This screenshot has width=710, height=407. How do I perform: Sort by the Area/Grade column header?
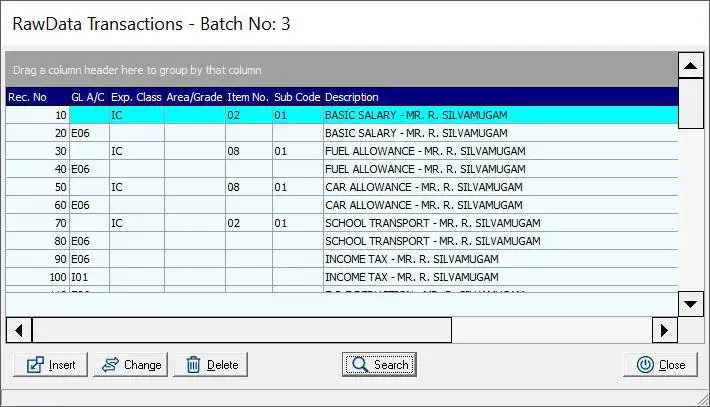tap(195, 97)
